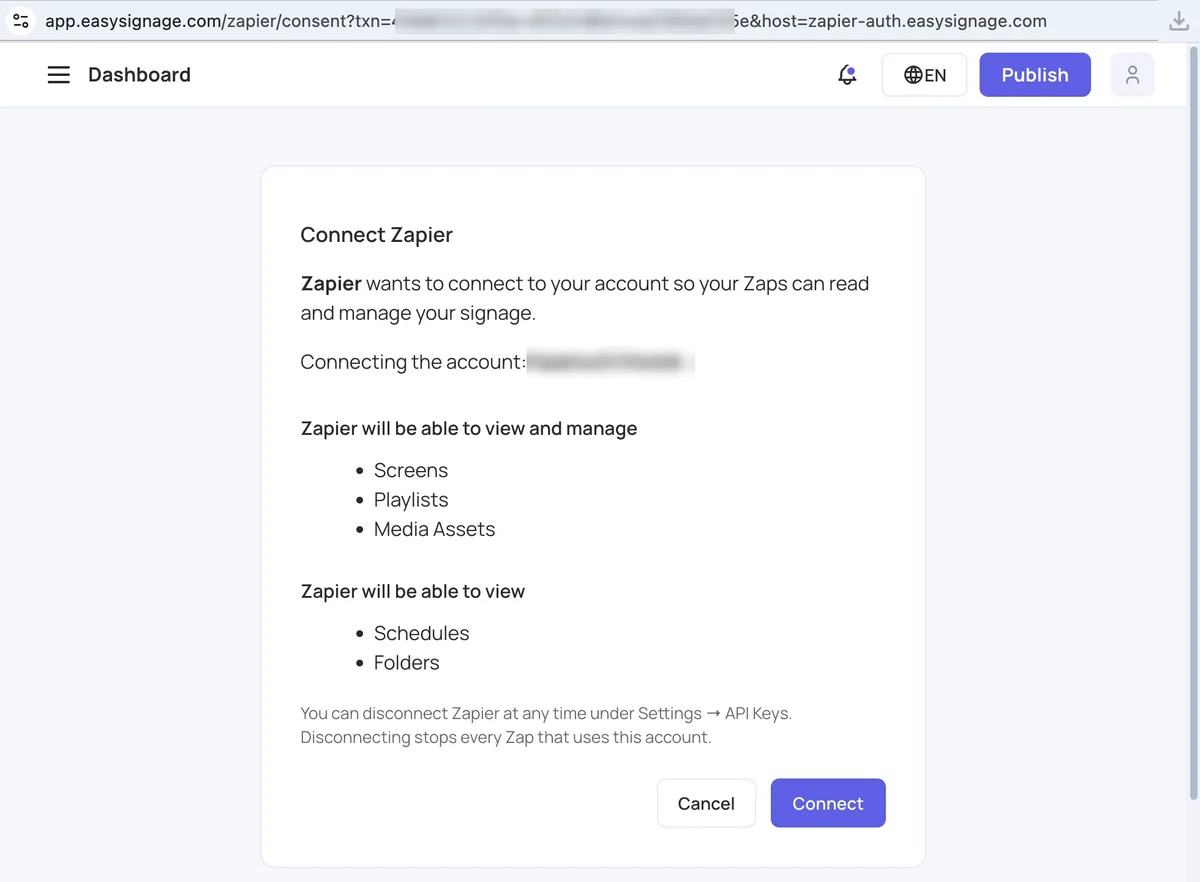Screen dimensions: 1200x882
Task: Click the 'Connecting the account:' label
Action: pos(413,362)
